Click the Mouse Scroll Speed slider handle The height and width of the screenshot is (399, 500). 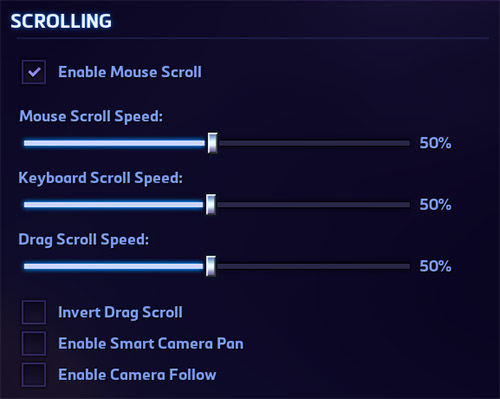pos(212,143)
